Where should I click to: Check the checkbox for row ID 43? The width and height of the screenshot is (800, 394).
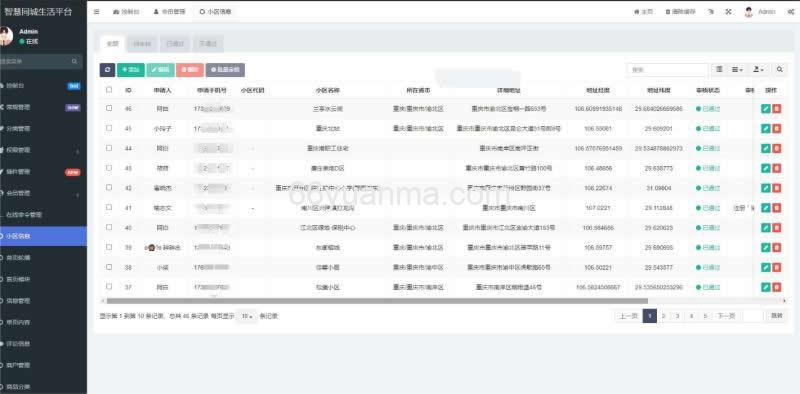pos(109,167)
